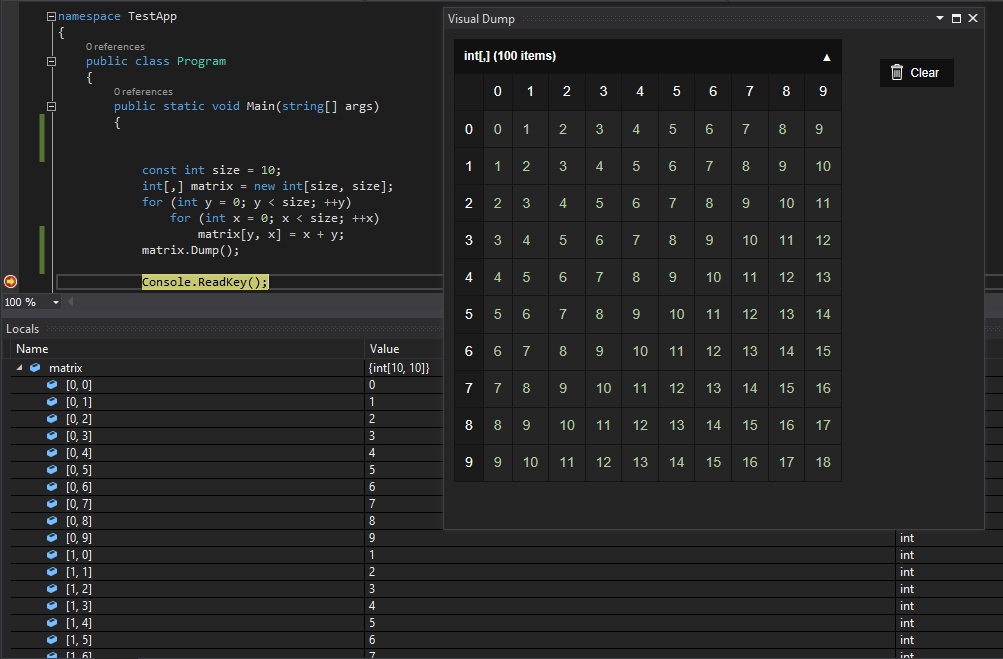
Task: Click the TestApp namespace name in the code
Action: point(152,17)
